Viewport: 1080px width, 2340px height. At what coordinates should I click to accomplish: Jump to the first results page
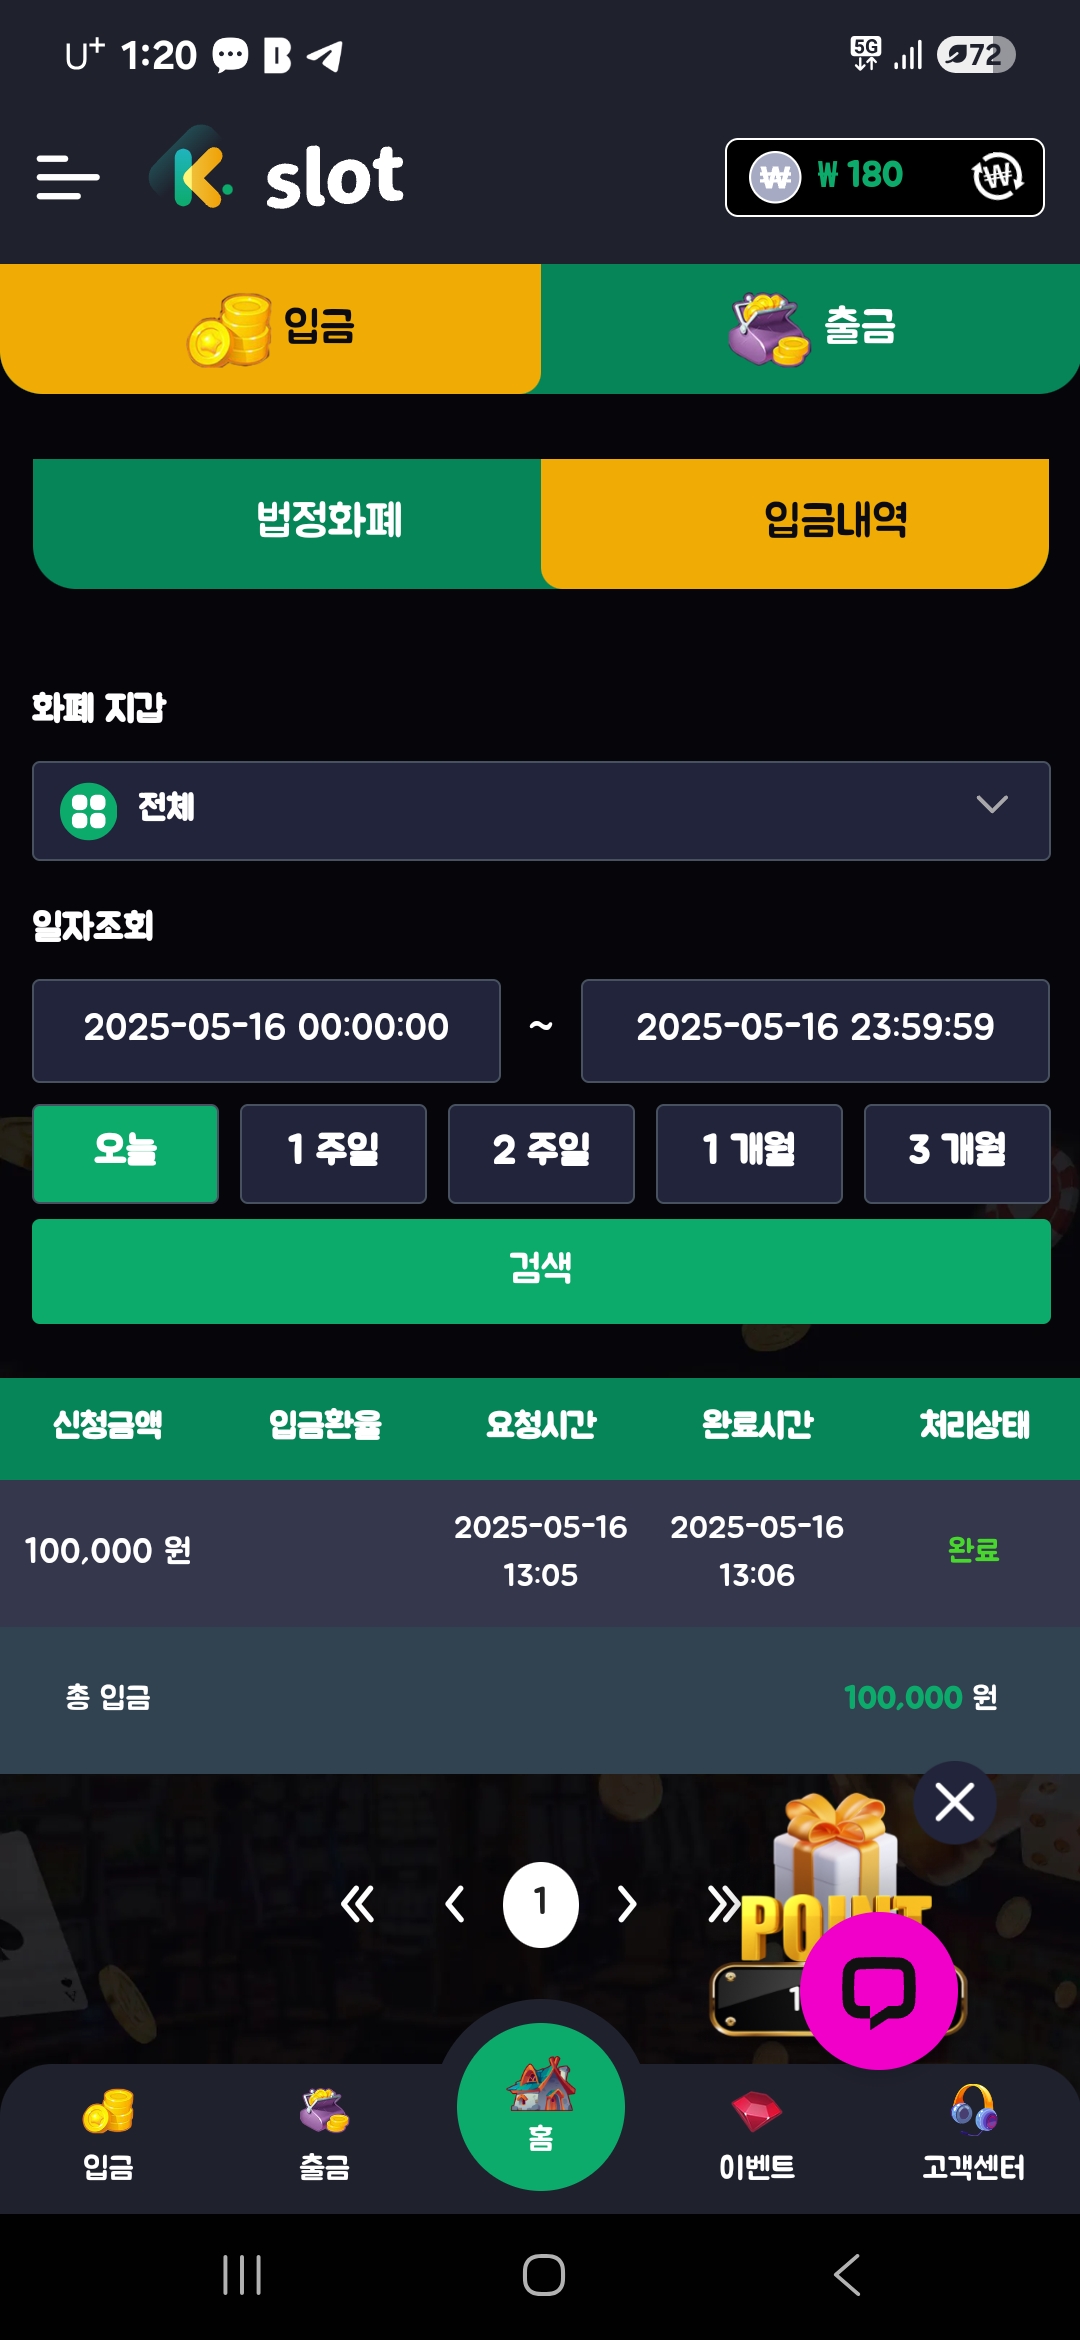point(357,1904)
